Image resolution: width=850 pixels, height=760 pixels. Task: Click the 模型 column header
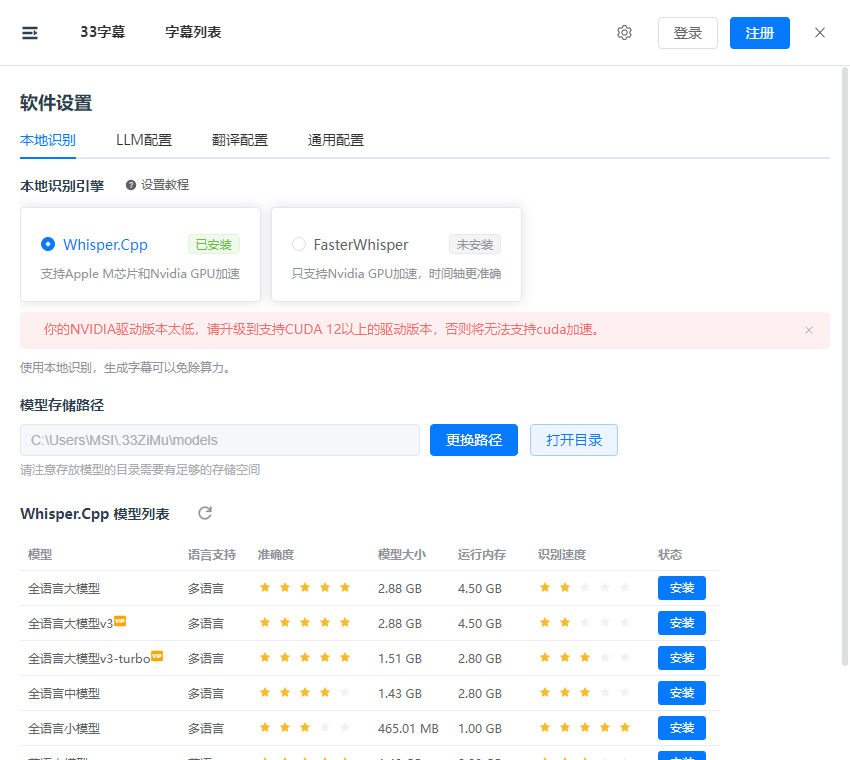[40, 555]
